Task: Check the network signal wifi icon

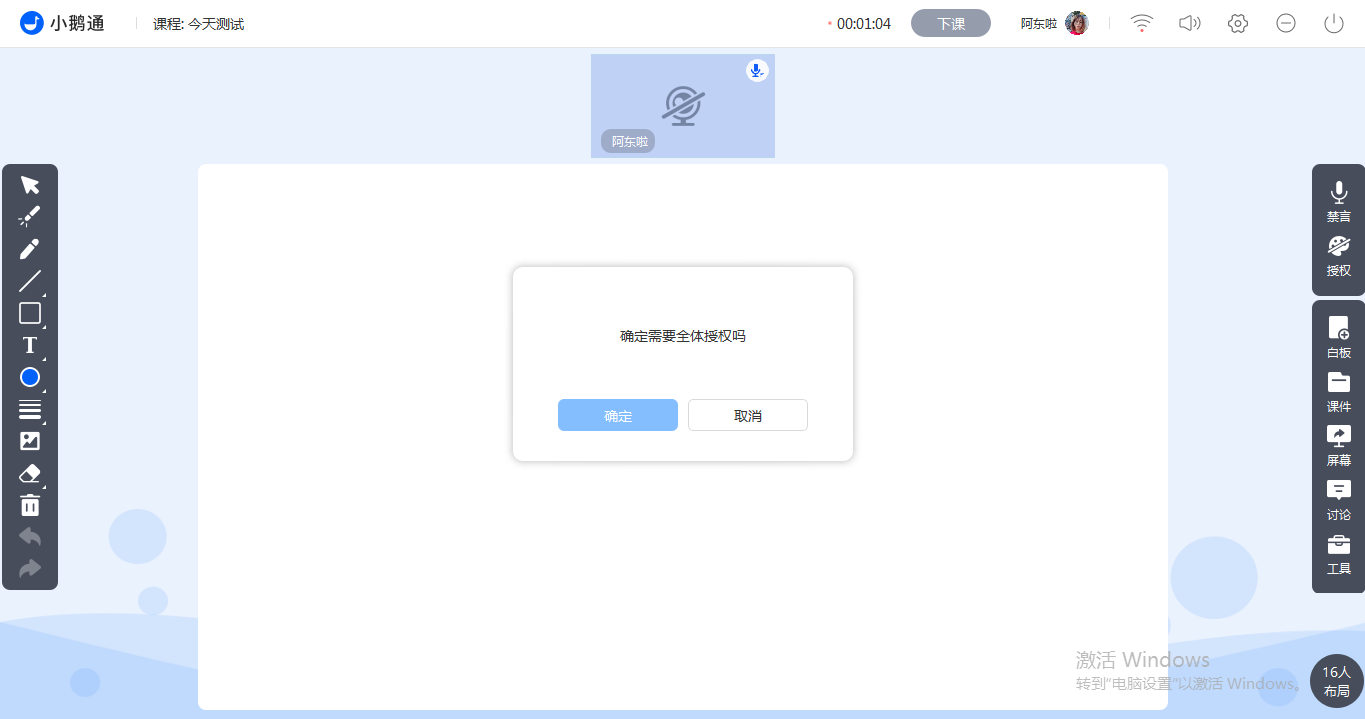Action: tap(1142, 23)
